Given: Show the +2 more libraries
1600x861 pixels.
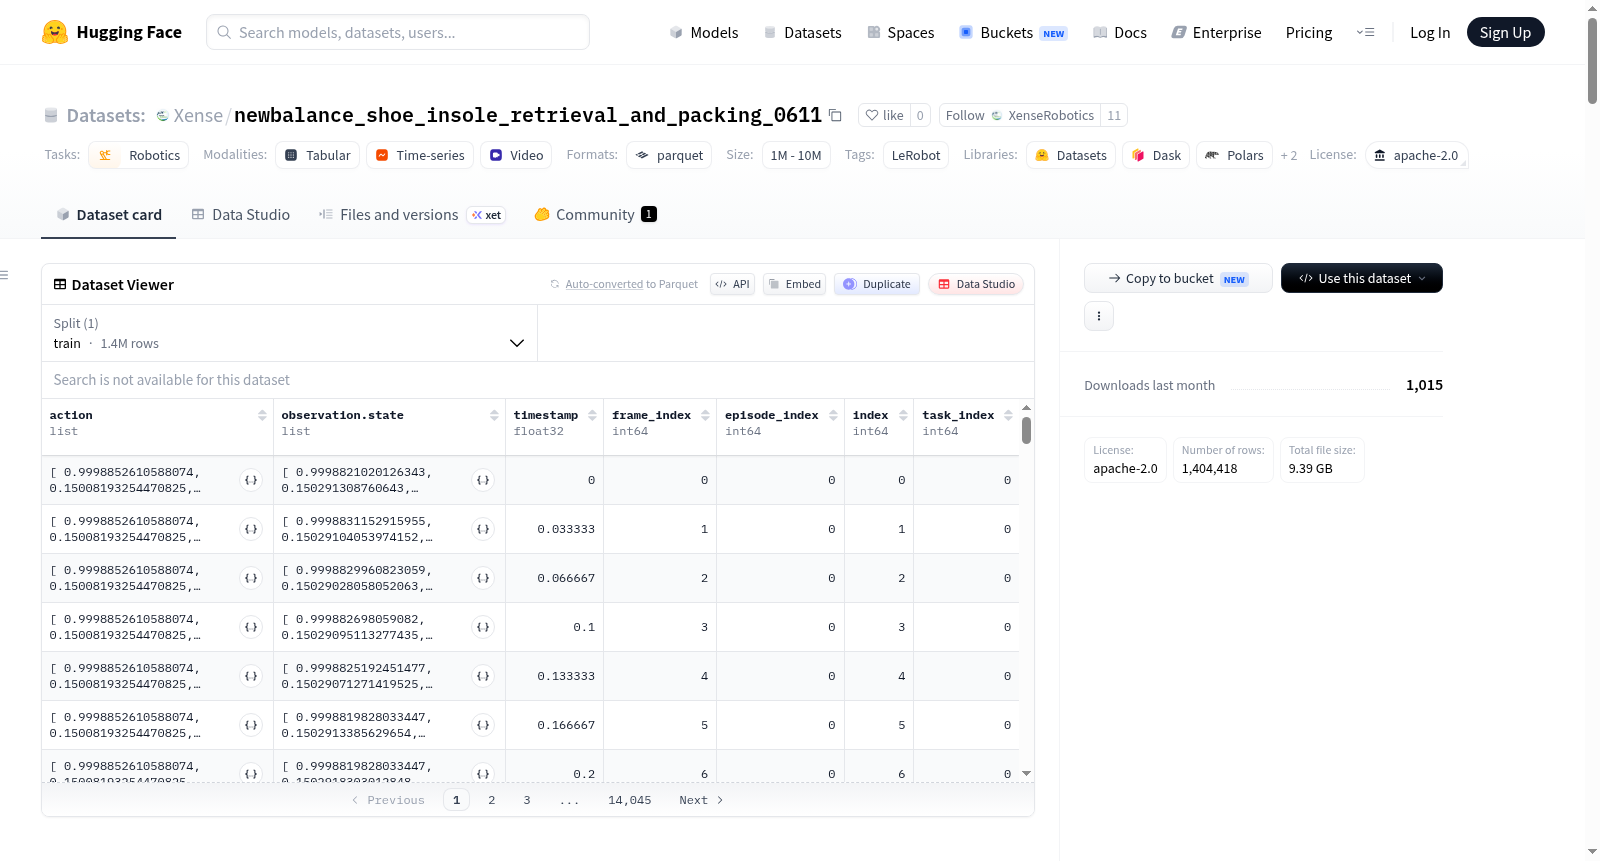Looking at the screenshot, I should click(x=1289, y=156).
